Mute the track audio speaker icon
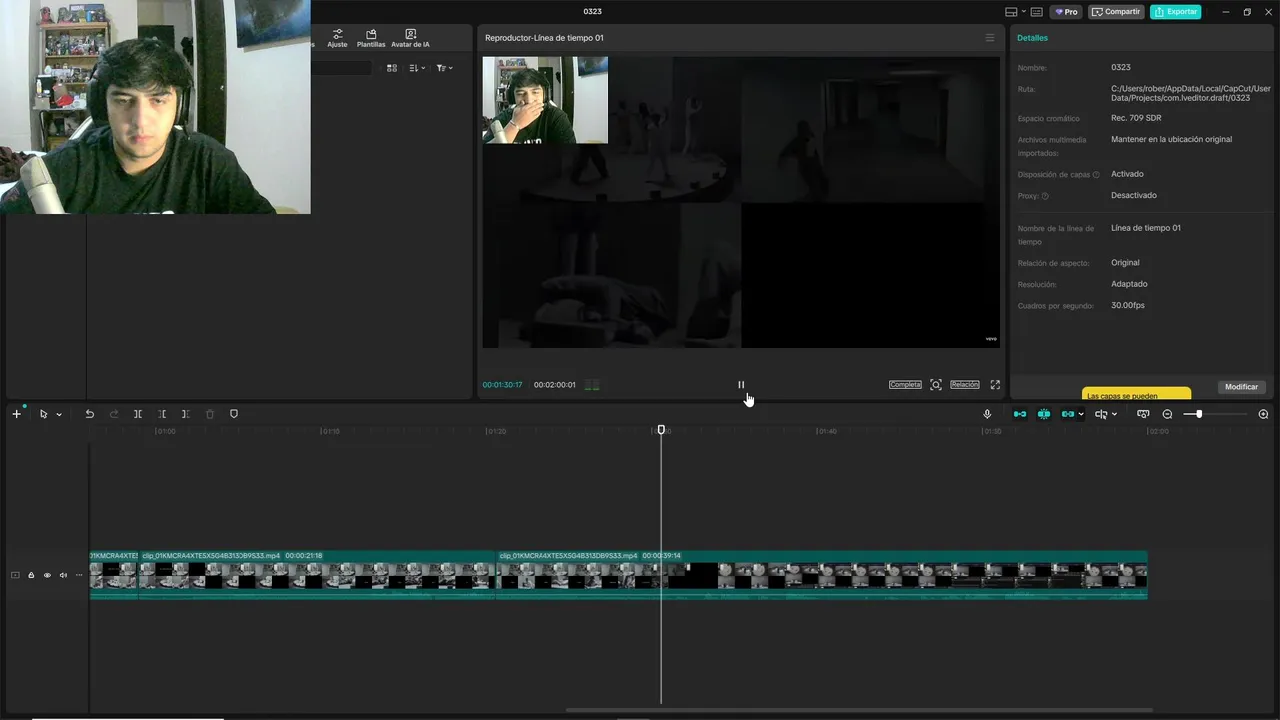 (x=63, y=575)
